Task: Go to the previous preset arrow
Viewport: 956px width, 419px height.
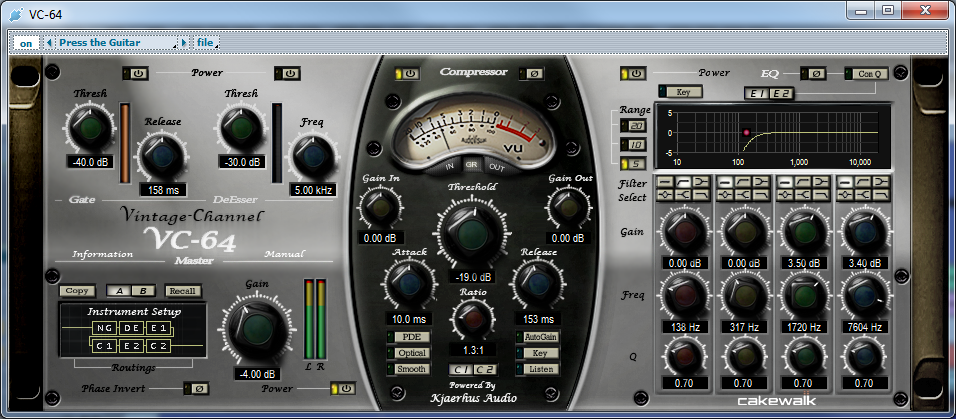Action: pos(49,43)
